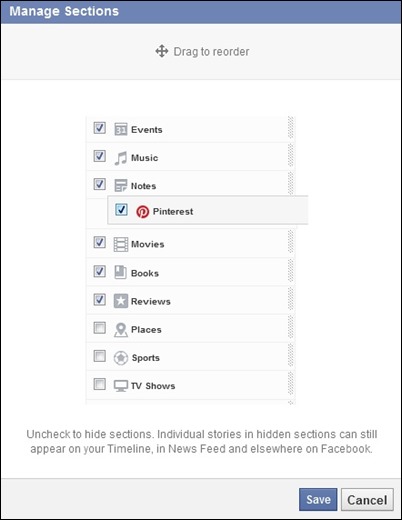Click the red Pinterest logo icon
This screenshot has height=520, width=402.
click(143, 212)
